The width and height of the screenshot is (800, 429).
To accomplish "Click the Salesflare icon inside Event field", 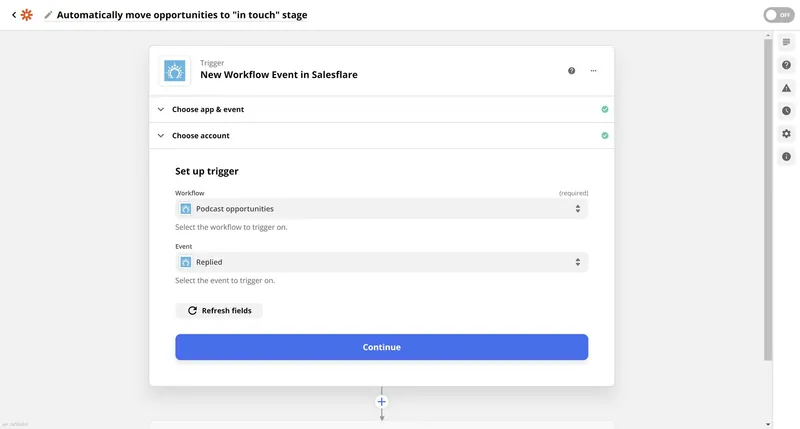I will click(x=186, y=262).
